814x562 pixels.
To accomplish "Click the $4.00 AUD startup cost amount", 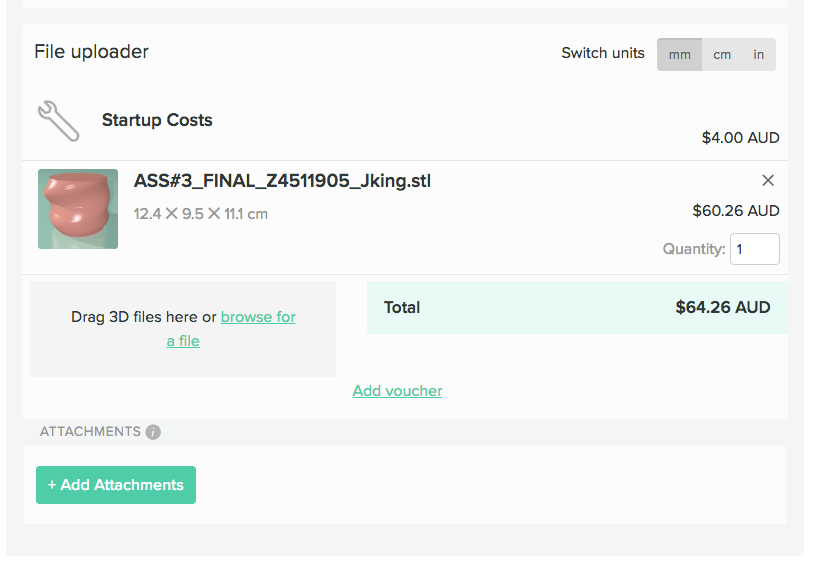I will point(740,138).
